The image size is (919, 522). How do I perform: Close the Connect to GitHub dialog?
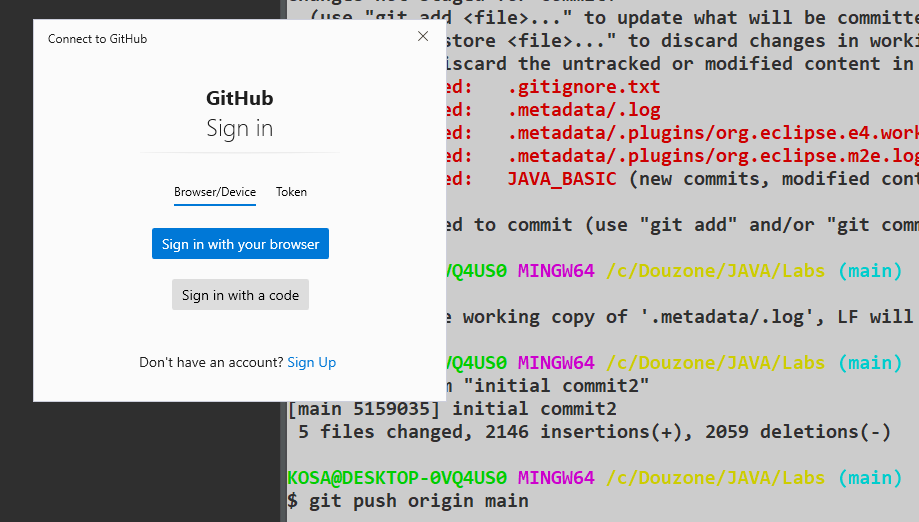coord(423,36)
